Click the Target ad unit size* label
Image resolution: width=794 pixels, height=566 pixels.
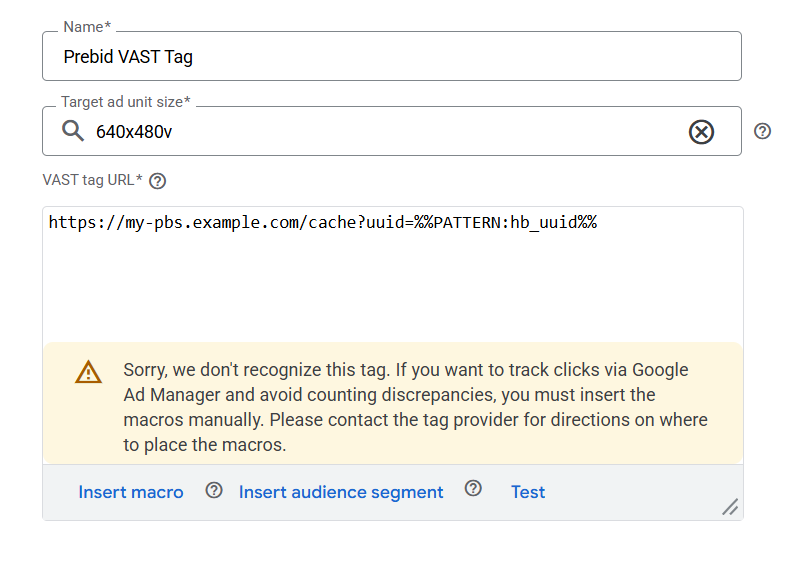click(125, 102)
